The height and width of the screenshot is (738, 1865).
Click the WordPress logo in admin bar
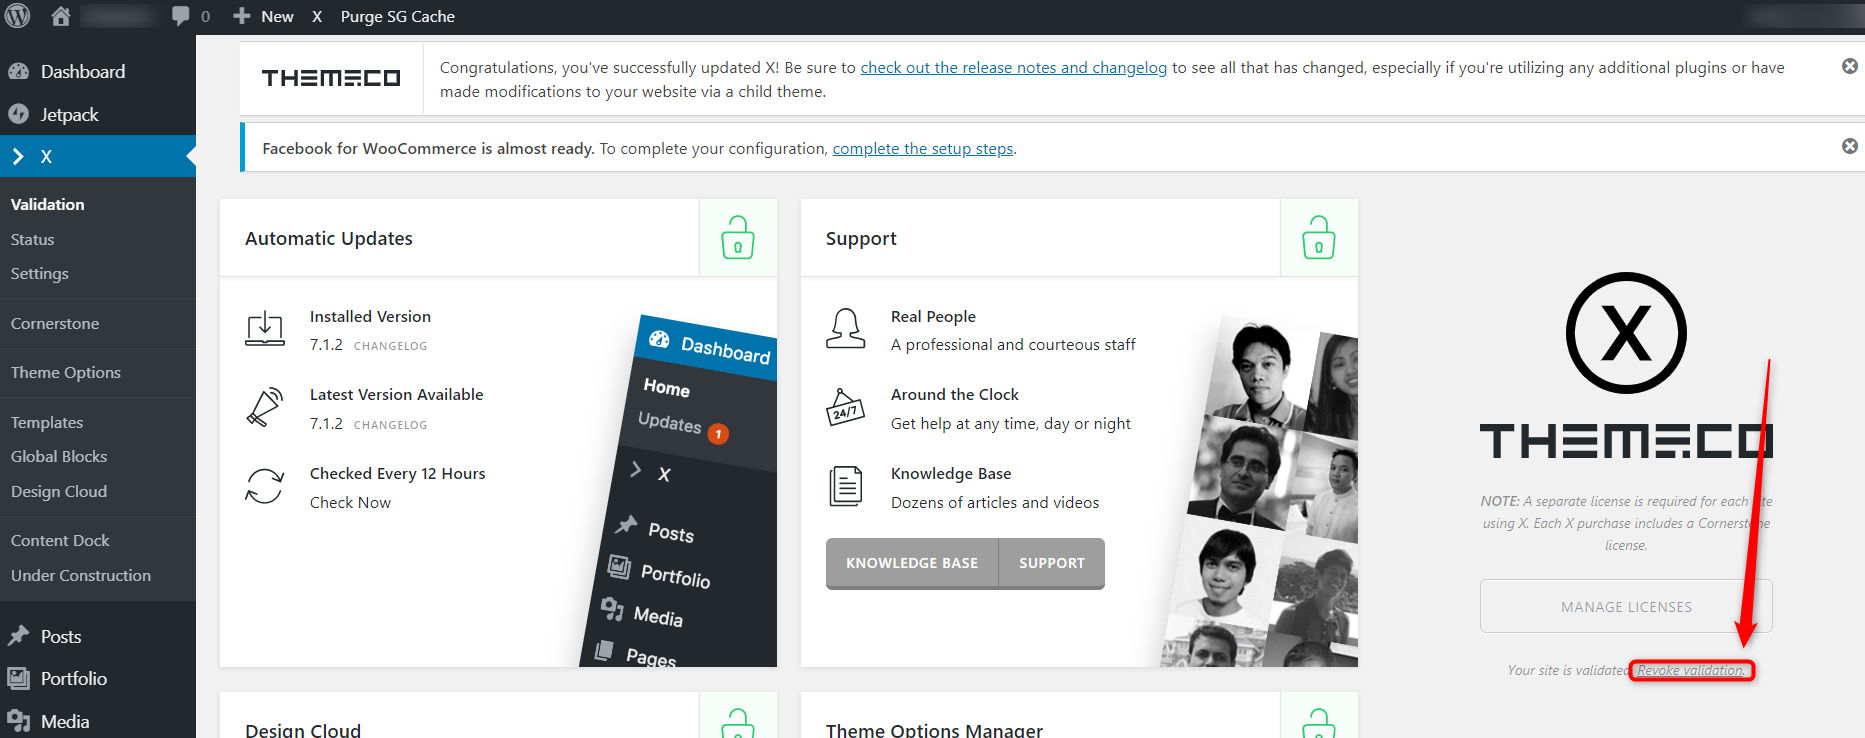(18, 16)
